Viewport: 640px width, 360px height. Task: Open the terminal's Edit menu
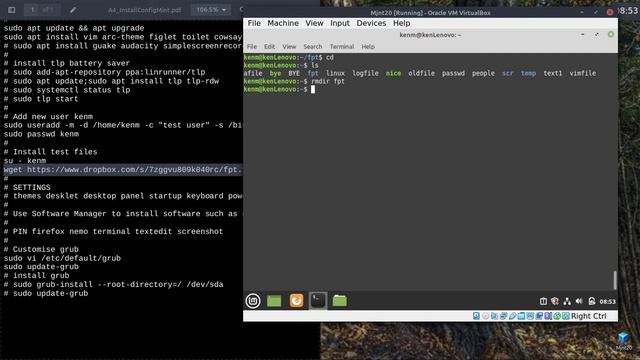[269, 47]
